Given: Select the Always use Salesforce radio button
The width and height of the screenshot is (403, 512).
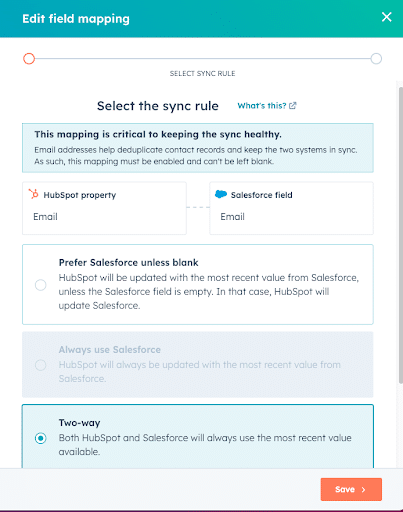Looking at the screenshot, I should coord(41,365).
